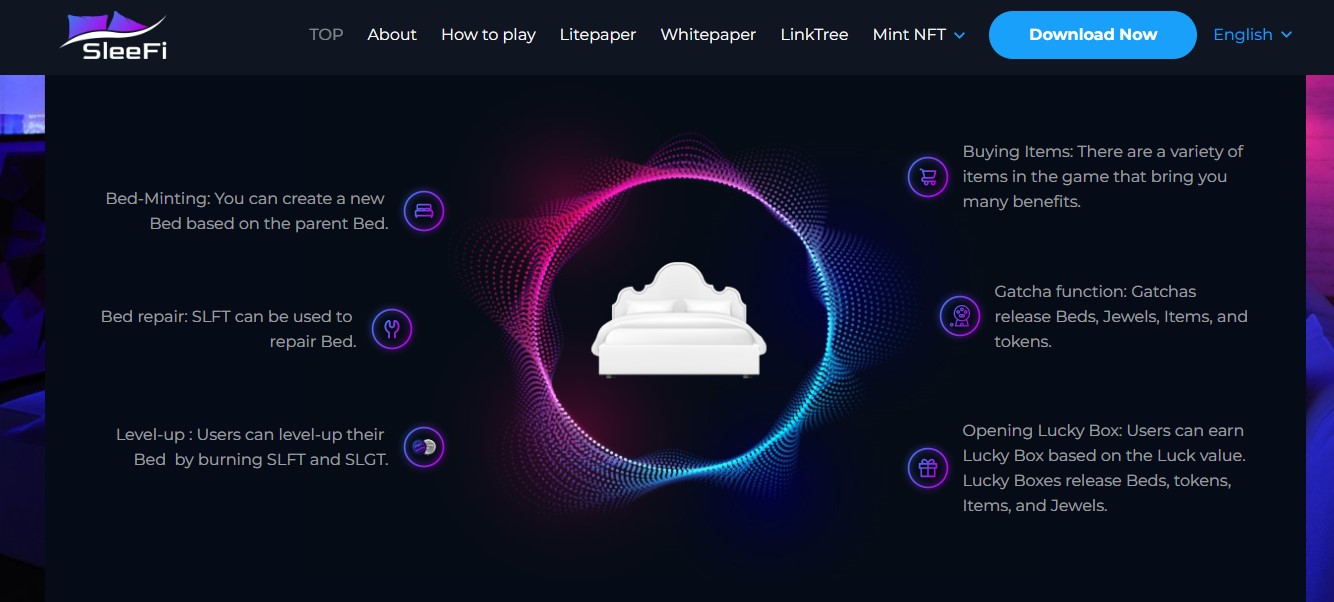Go to the TOP nav item
This screenshot has width=1334, height=602.
pos(326,35)
